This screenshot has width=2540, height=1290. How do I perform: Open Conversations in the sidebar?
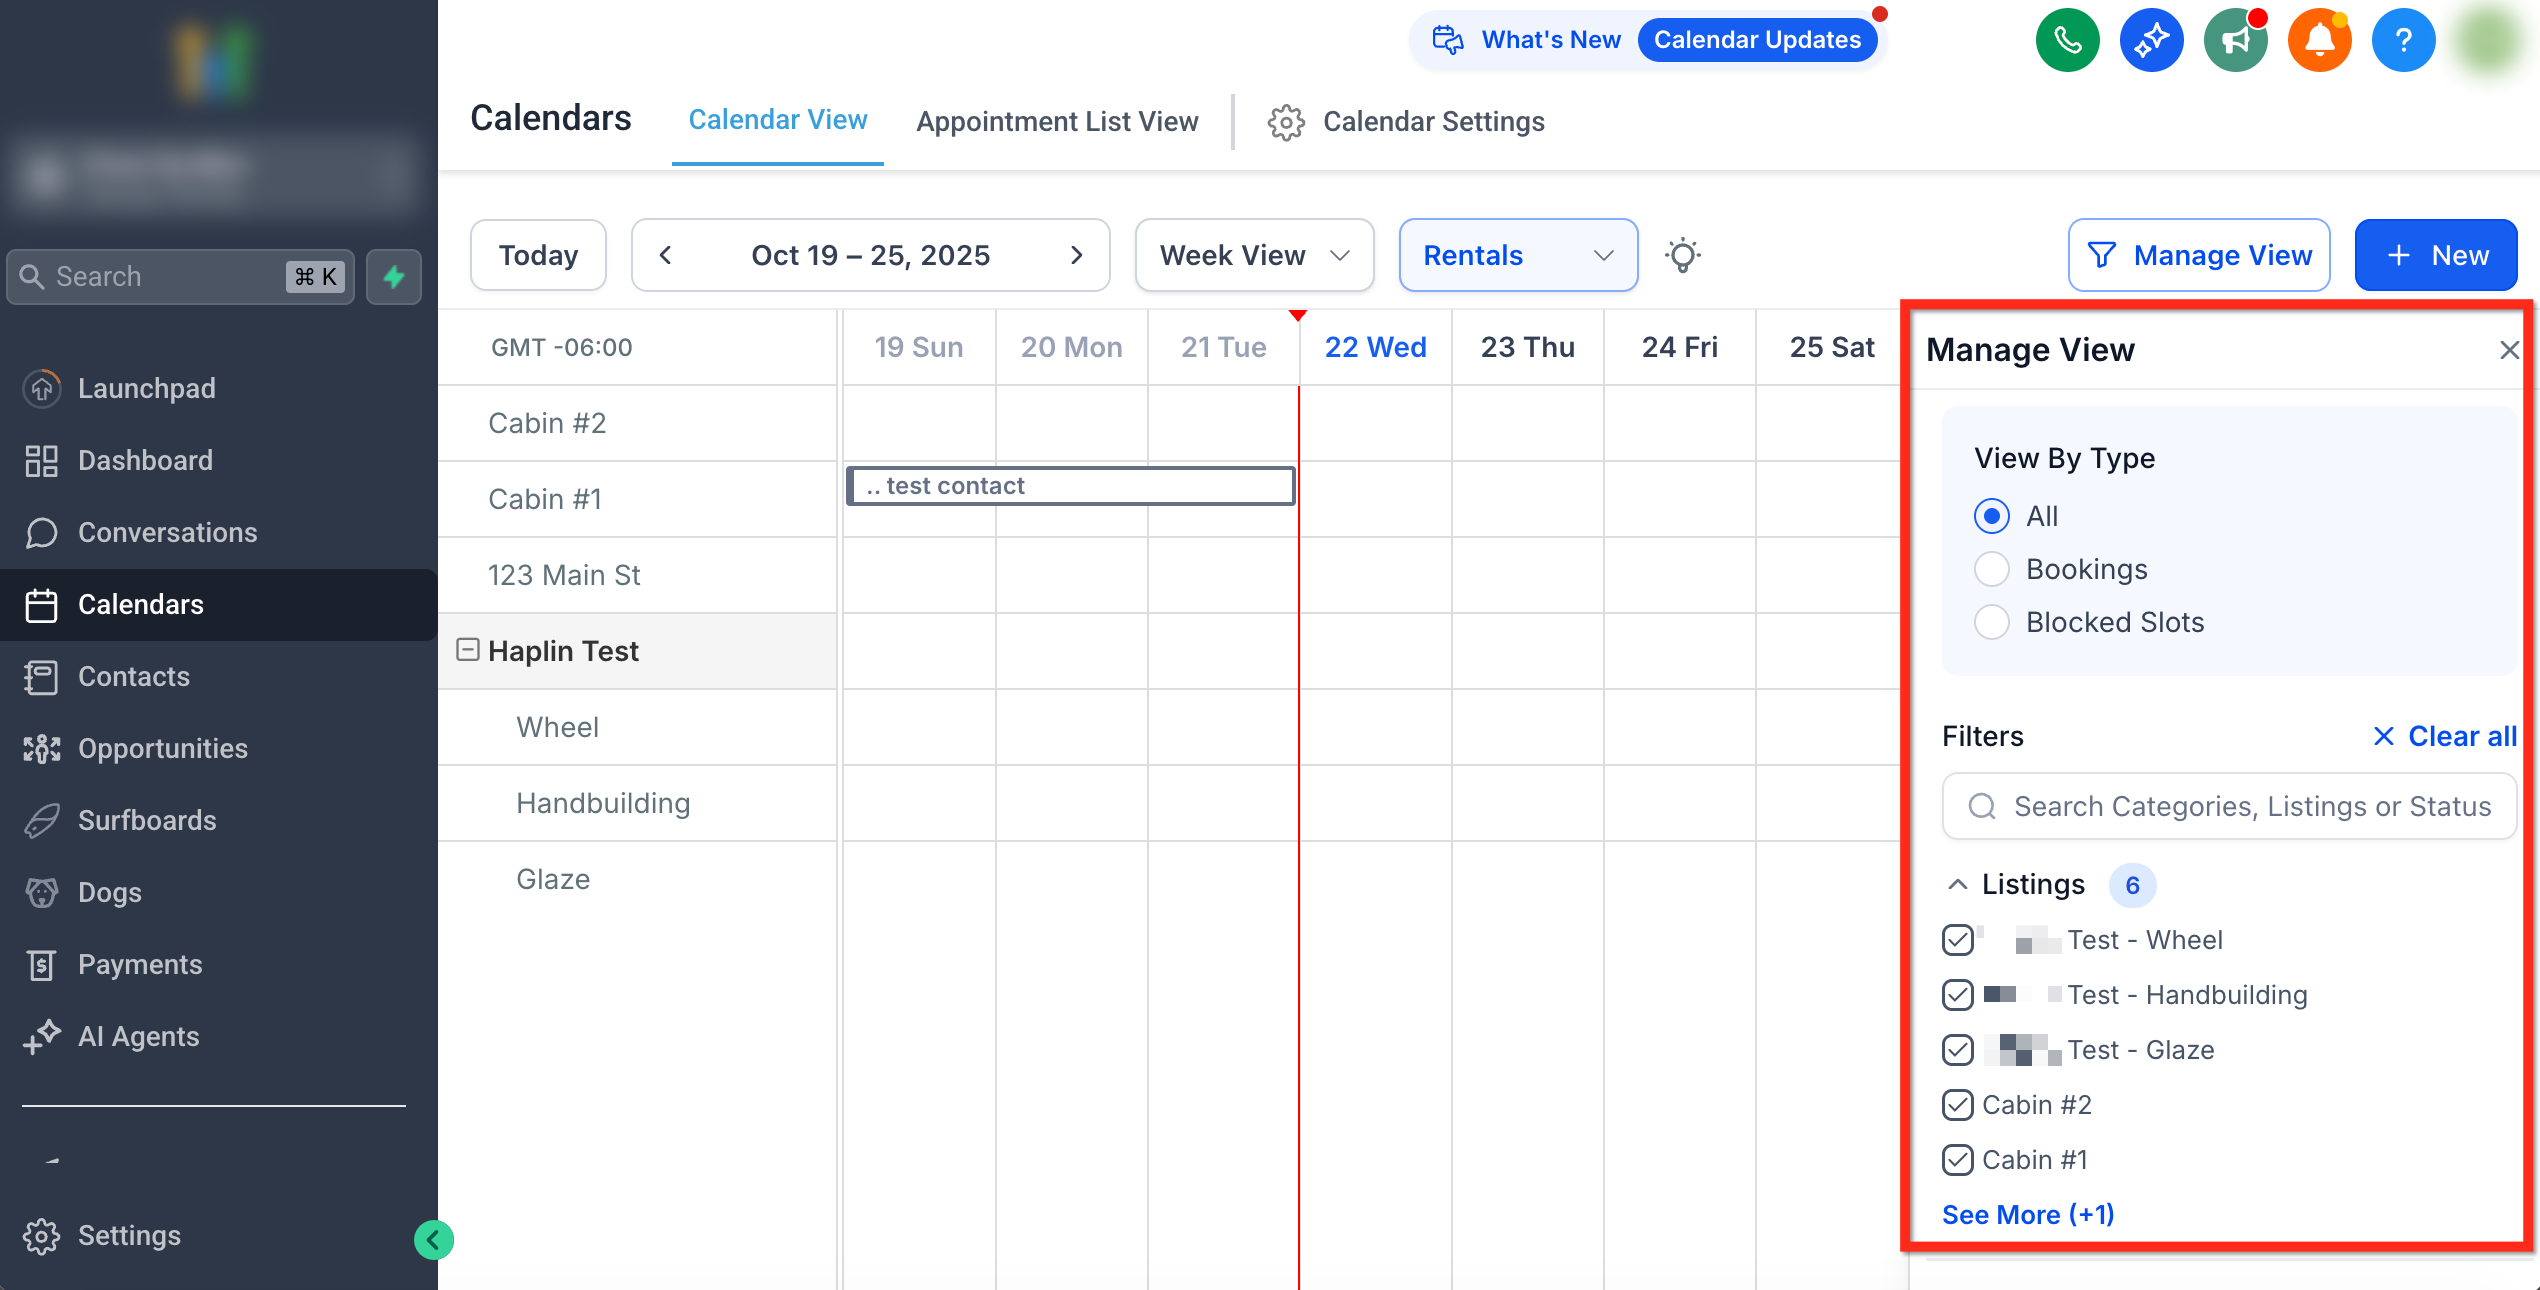(167, 532)
